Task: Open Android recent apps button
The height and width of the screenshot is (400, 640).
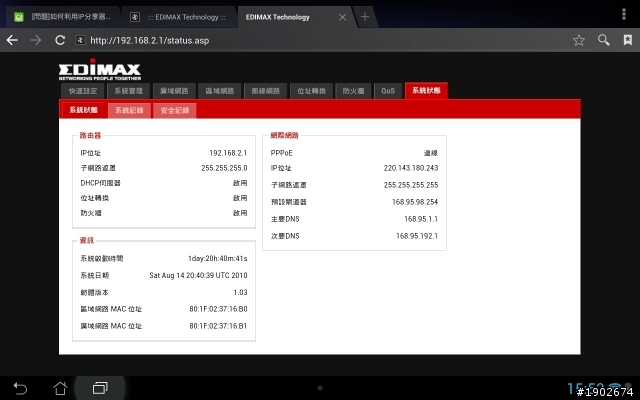Action: click(x=100, y=388)
